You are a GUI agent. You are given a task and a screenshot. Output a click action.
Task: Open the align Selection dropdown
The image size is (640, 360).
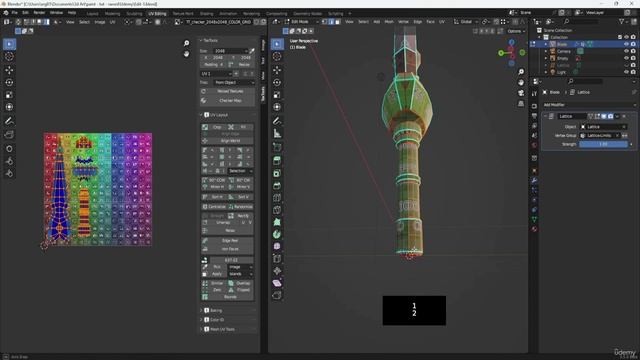(240, 171)
